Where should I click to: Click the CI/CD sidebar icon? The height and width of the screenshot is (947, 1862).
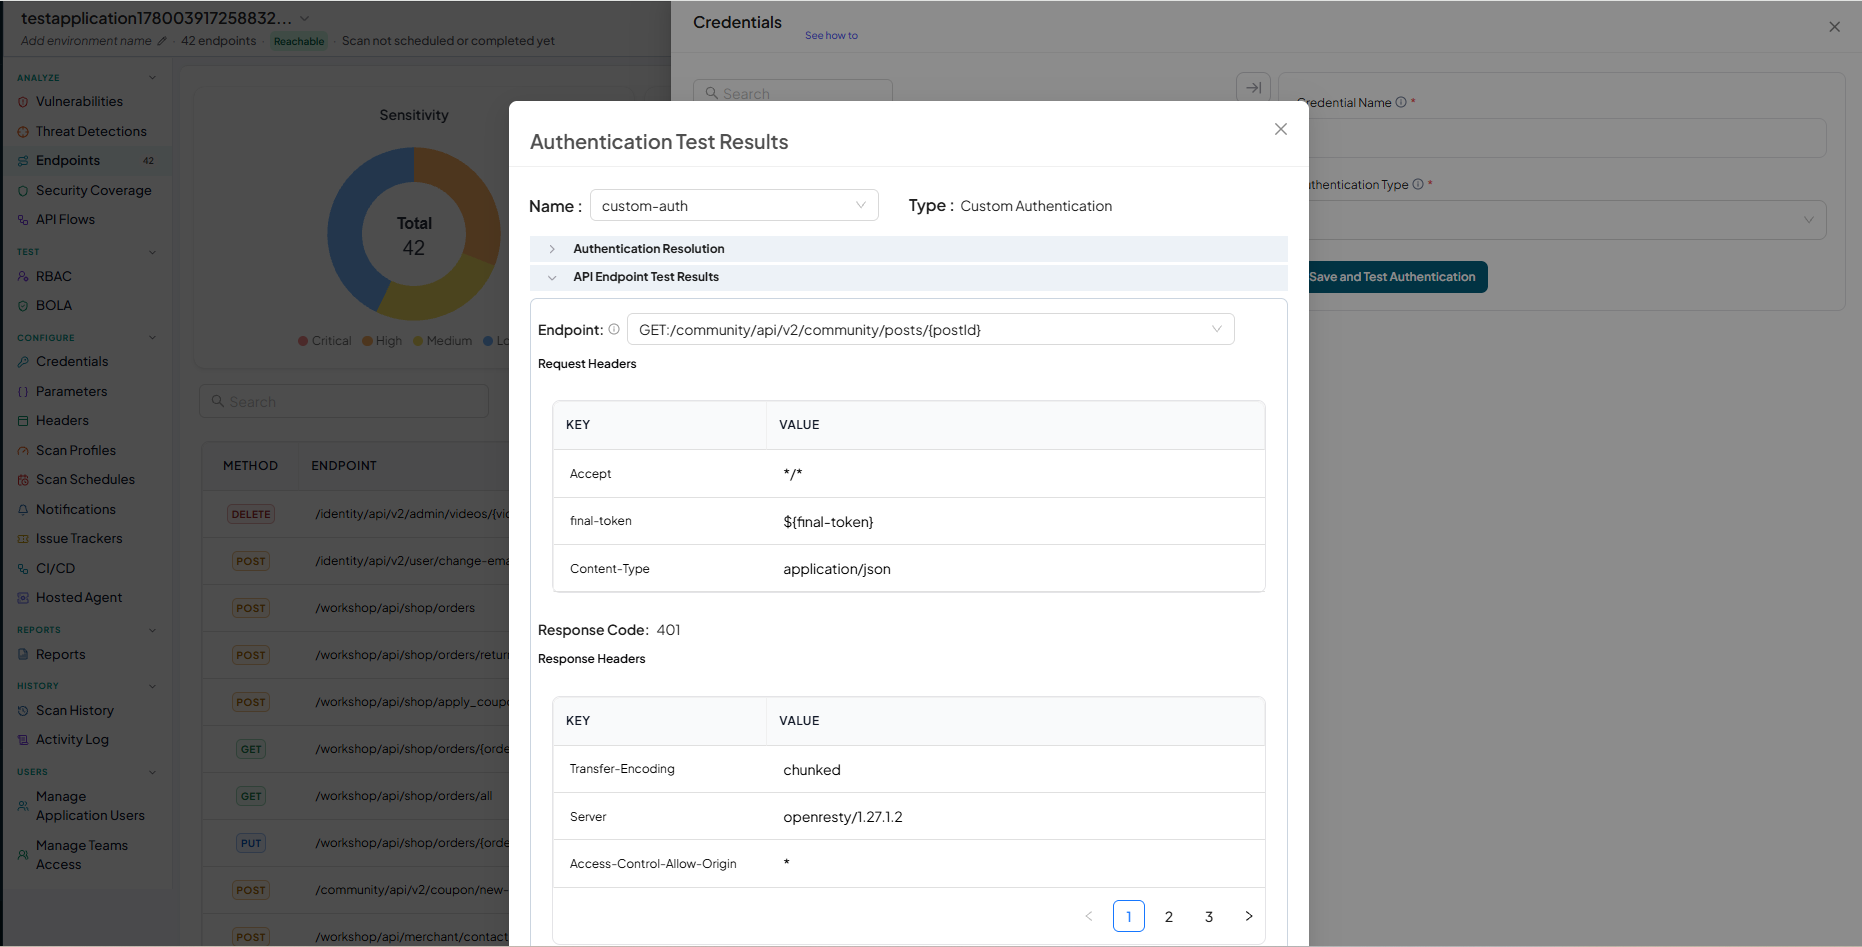(23, 569)
